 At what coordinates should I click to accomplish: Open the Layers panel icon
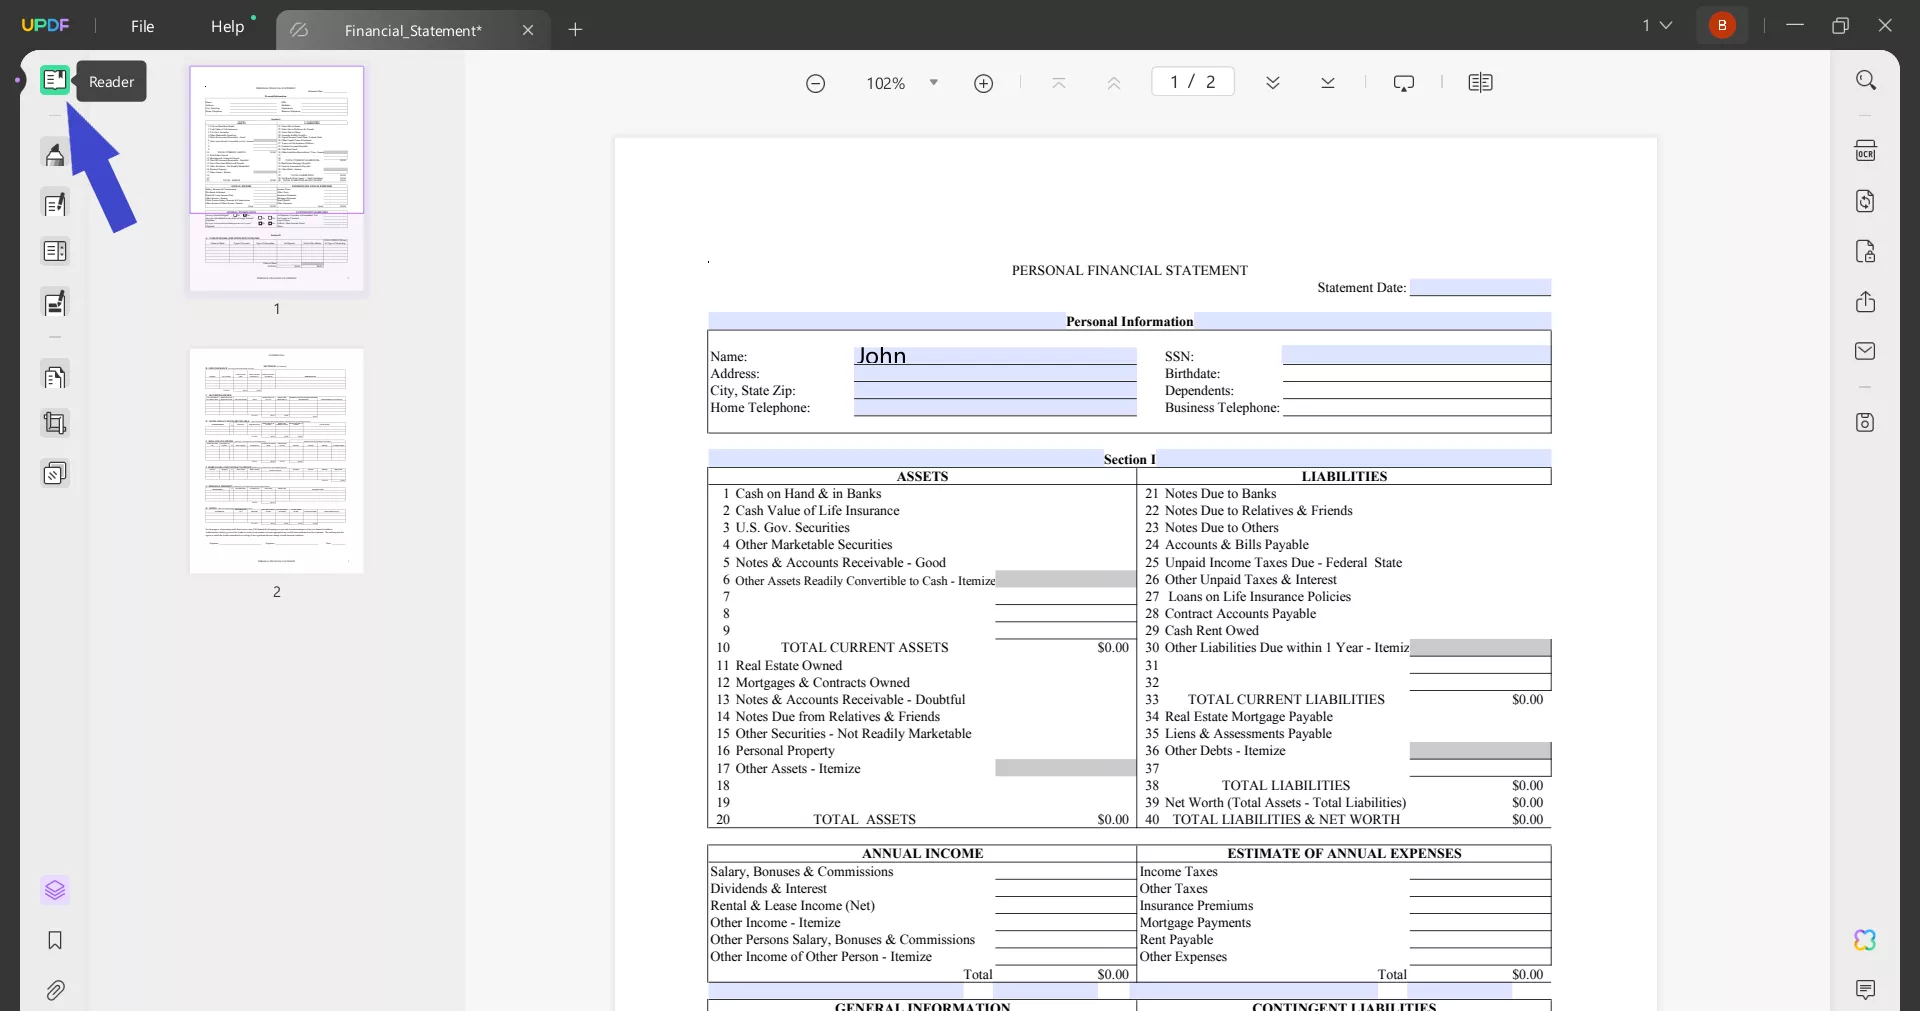pyautogui.click(x=55, y=891)
